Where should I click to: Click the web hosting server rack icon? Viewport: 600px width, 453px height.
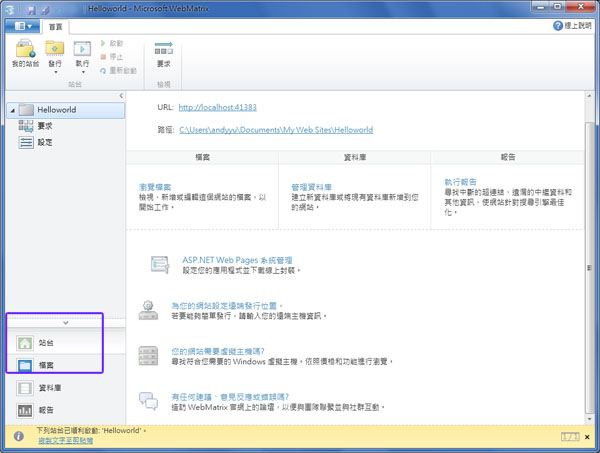[x=148, y=356]
